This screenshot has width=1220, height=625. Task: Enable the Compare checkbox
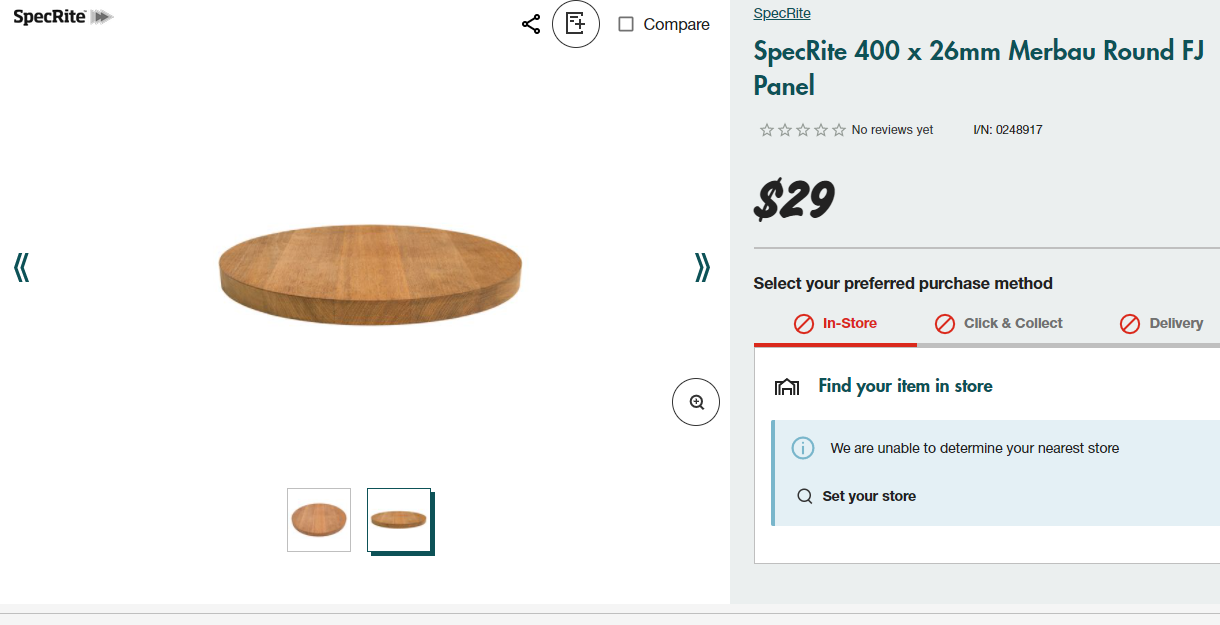point(625,24)
